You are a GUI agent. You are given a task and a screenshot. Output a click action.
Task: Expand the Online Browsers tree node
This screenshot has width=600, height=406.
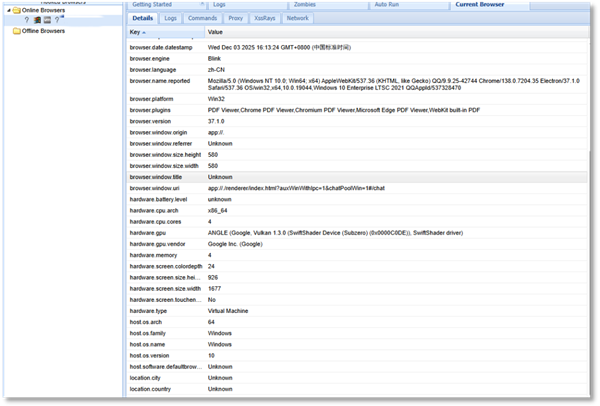tap(7, 10)
